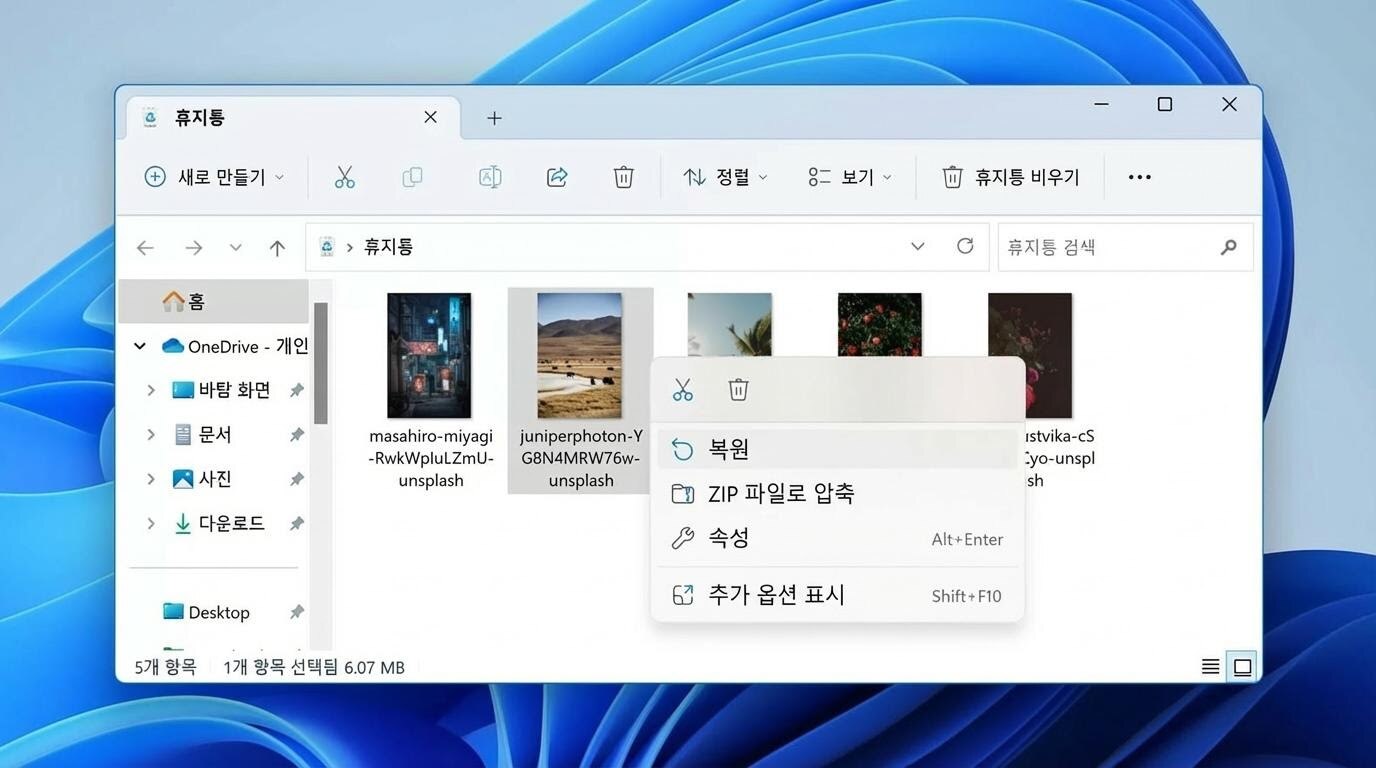Open the 보기 view dropdown
Viewport: 1376px width, 768px height.
tap(848, 177)
